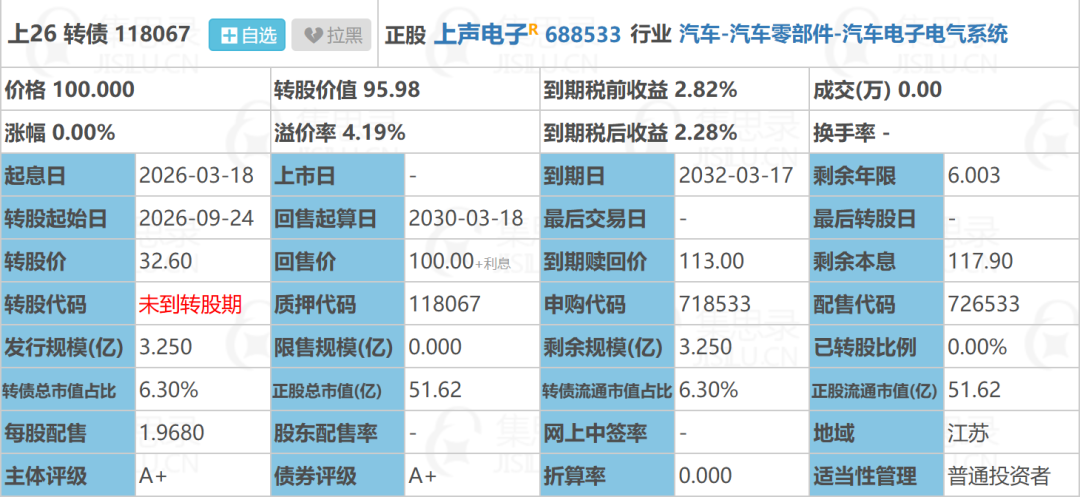Screen dimensions: 1080x497
Task: Select the 到期税后收益 2.28% cell
Action: 675,132
